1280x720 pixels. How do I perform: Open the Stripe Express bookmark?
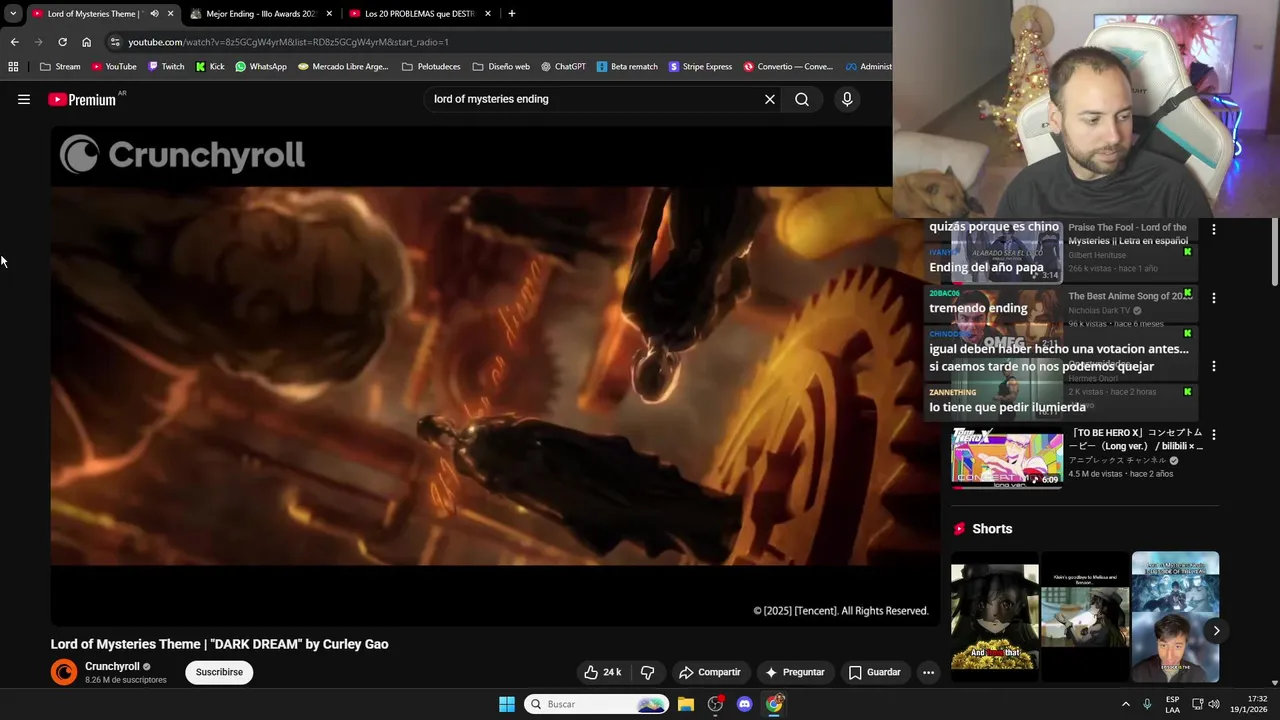[700, 67]
